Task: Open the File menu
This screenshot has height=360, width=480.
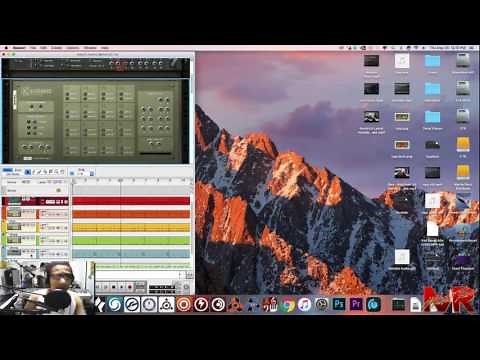Action: [x=33, y=48]
